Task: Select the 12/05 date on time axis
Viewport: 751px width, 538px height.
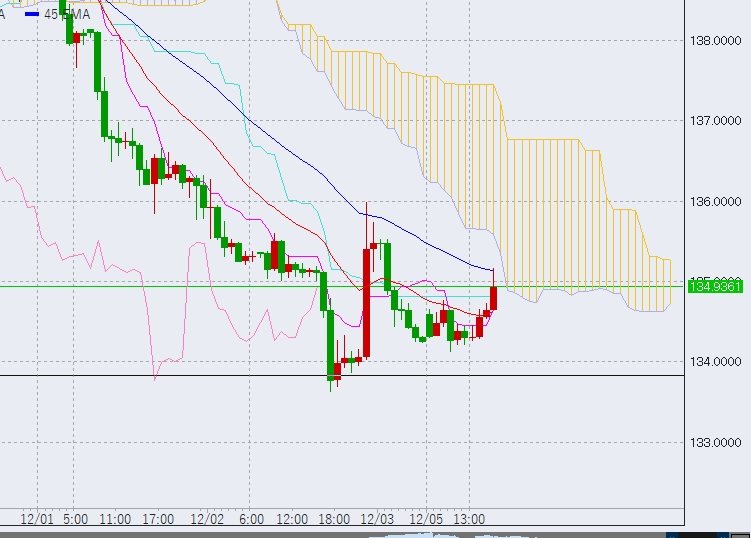Action: click(x=425, y=519)
